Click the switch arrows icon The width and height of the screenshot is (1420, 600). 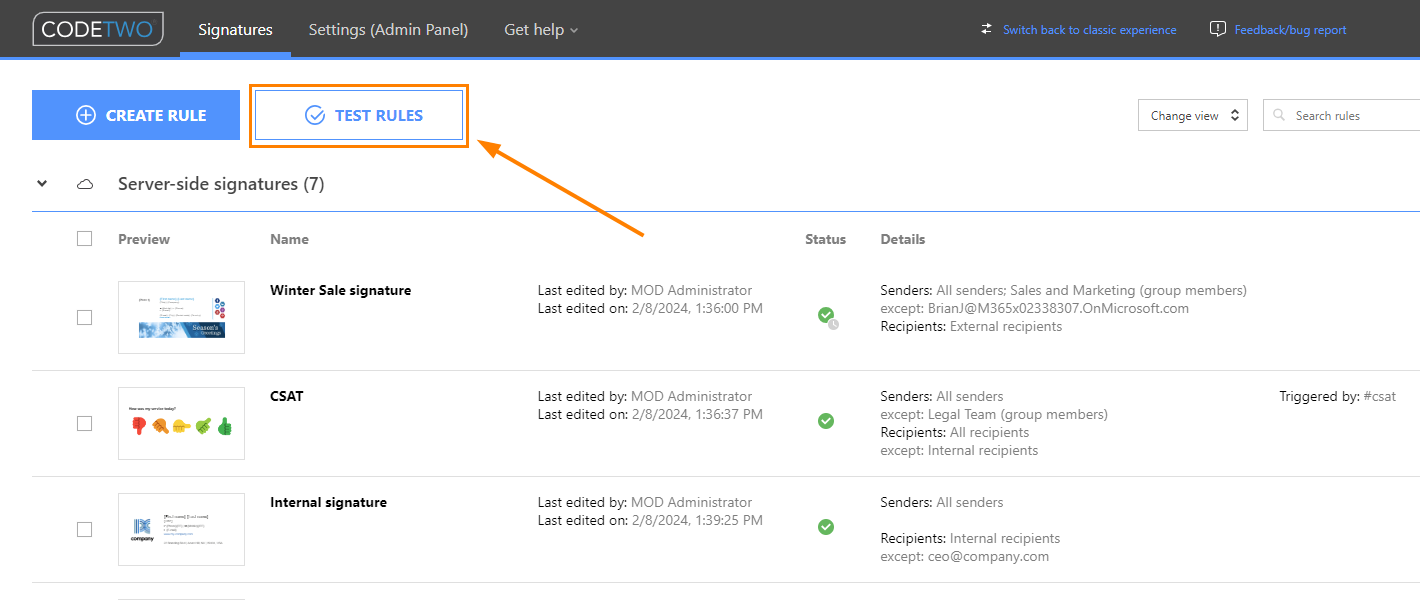(987, 29)
